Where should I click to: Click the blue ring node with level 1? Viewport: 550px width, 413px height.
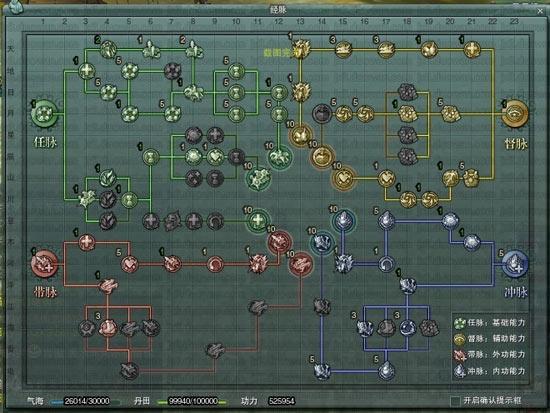pyautogui.click(x=386, y=264)
